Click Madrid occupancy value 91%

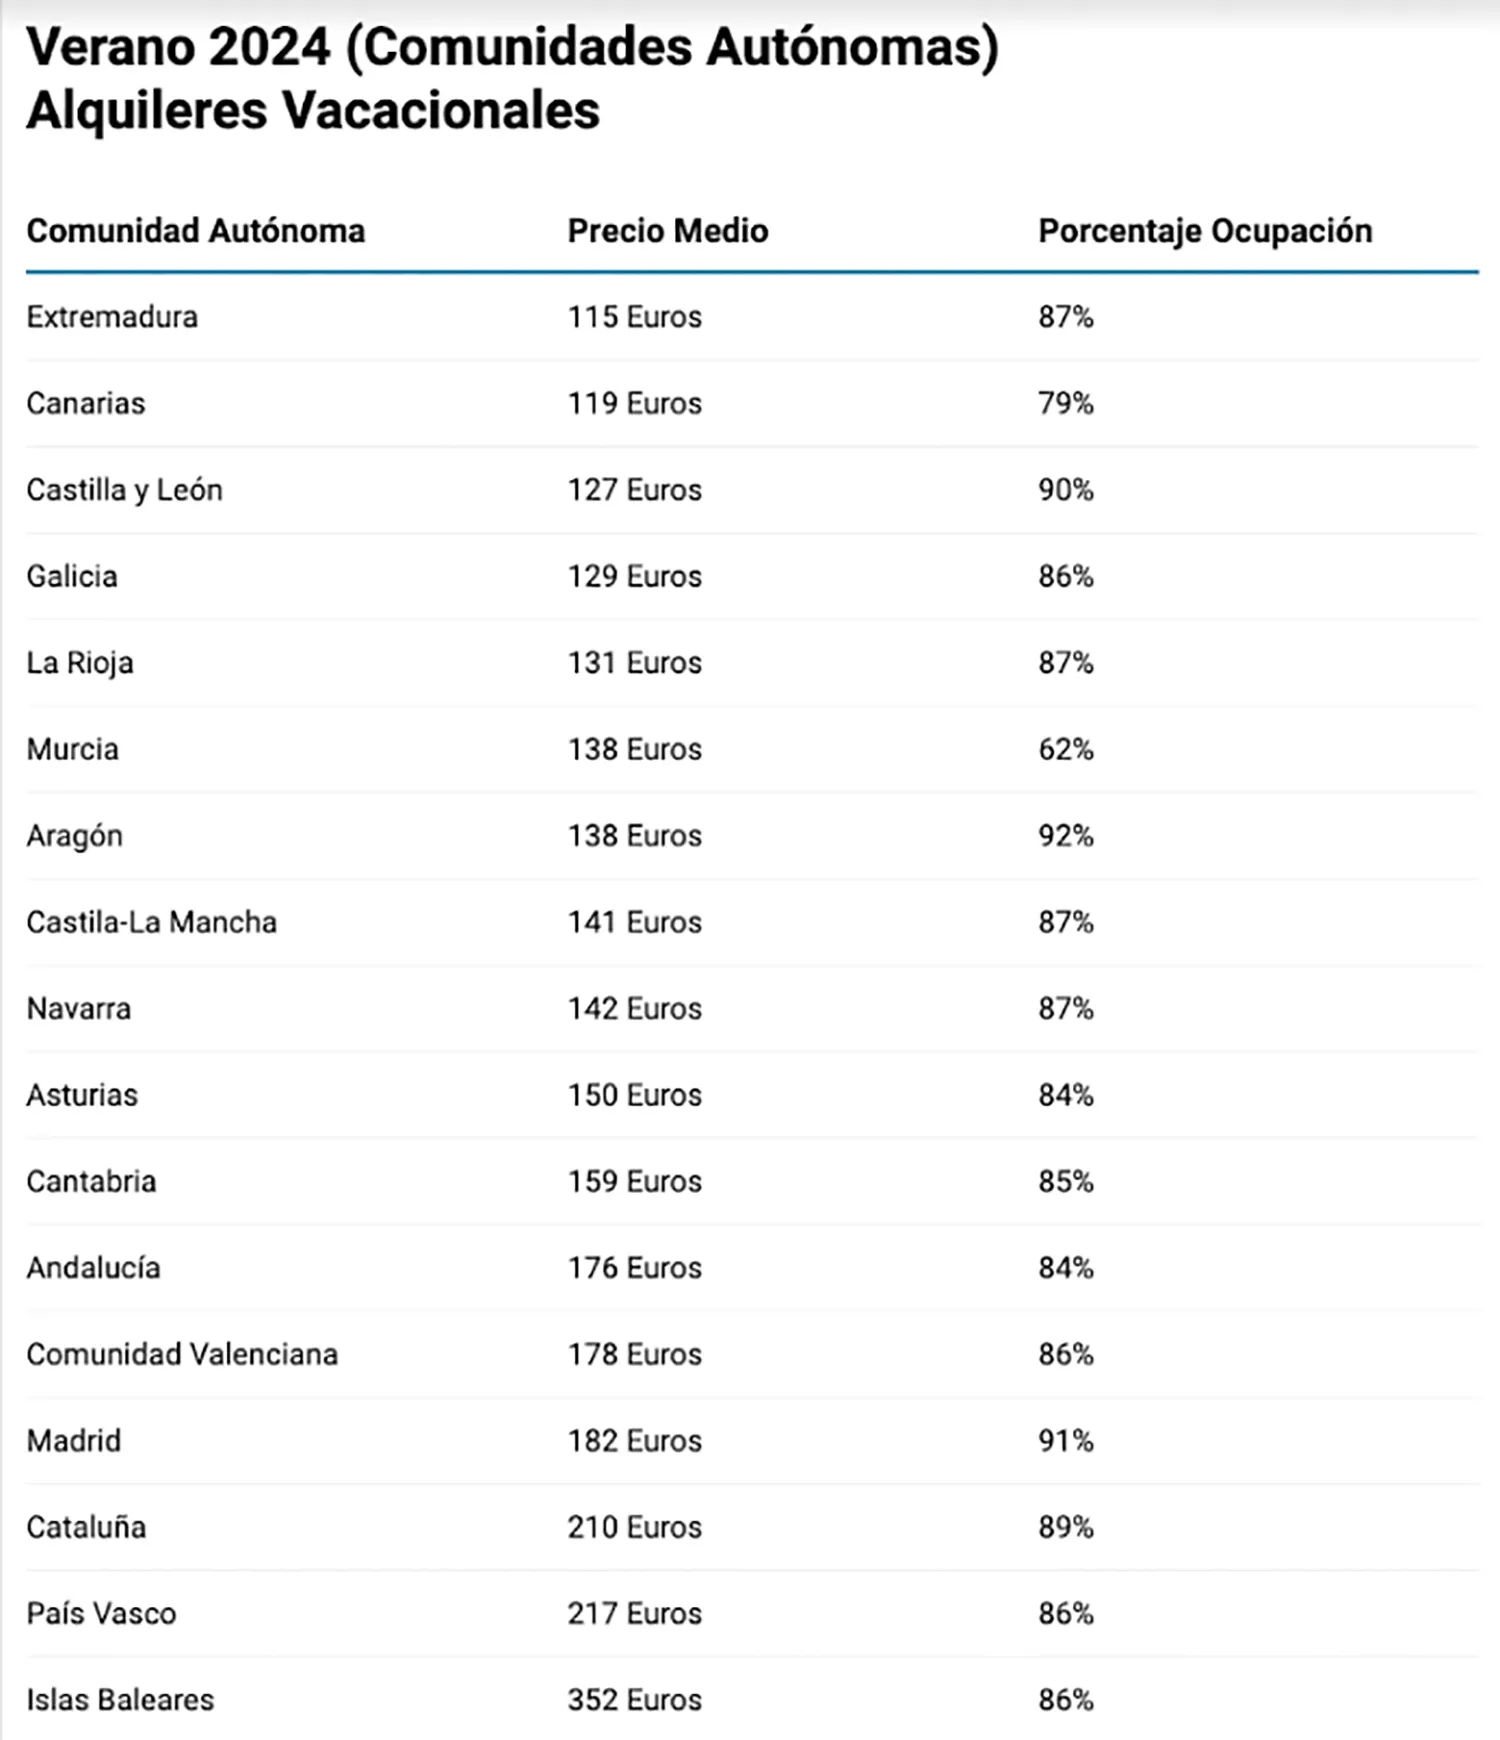click(1065, 1441)
